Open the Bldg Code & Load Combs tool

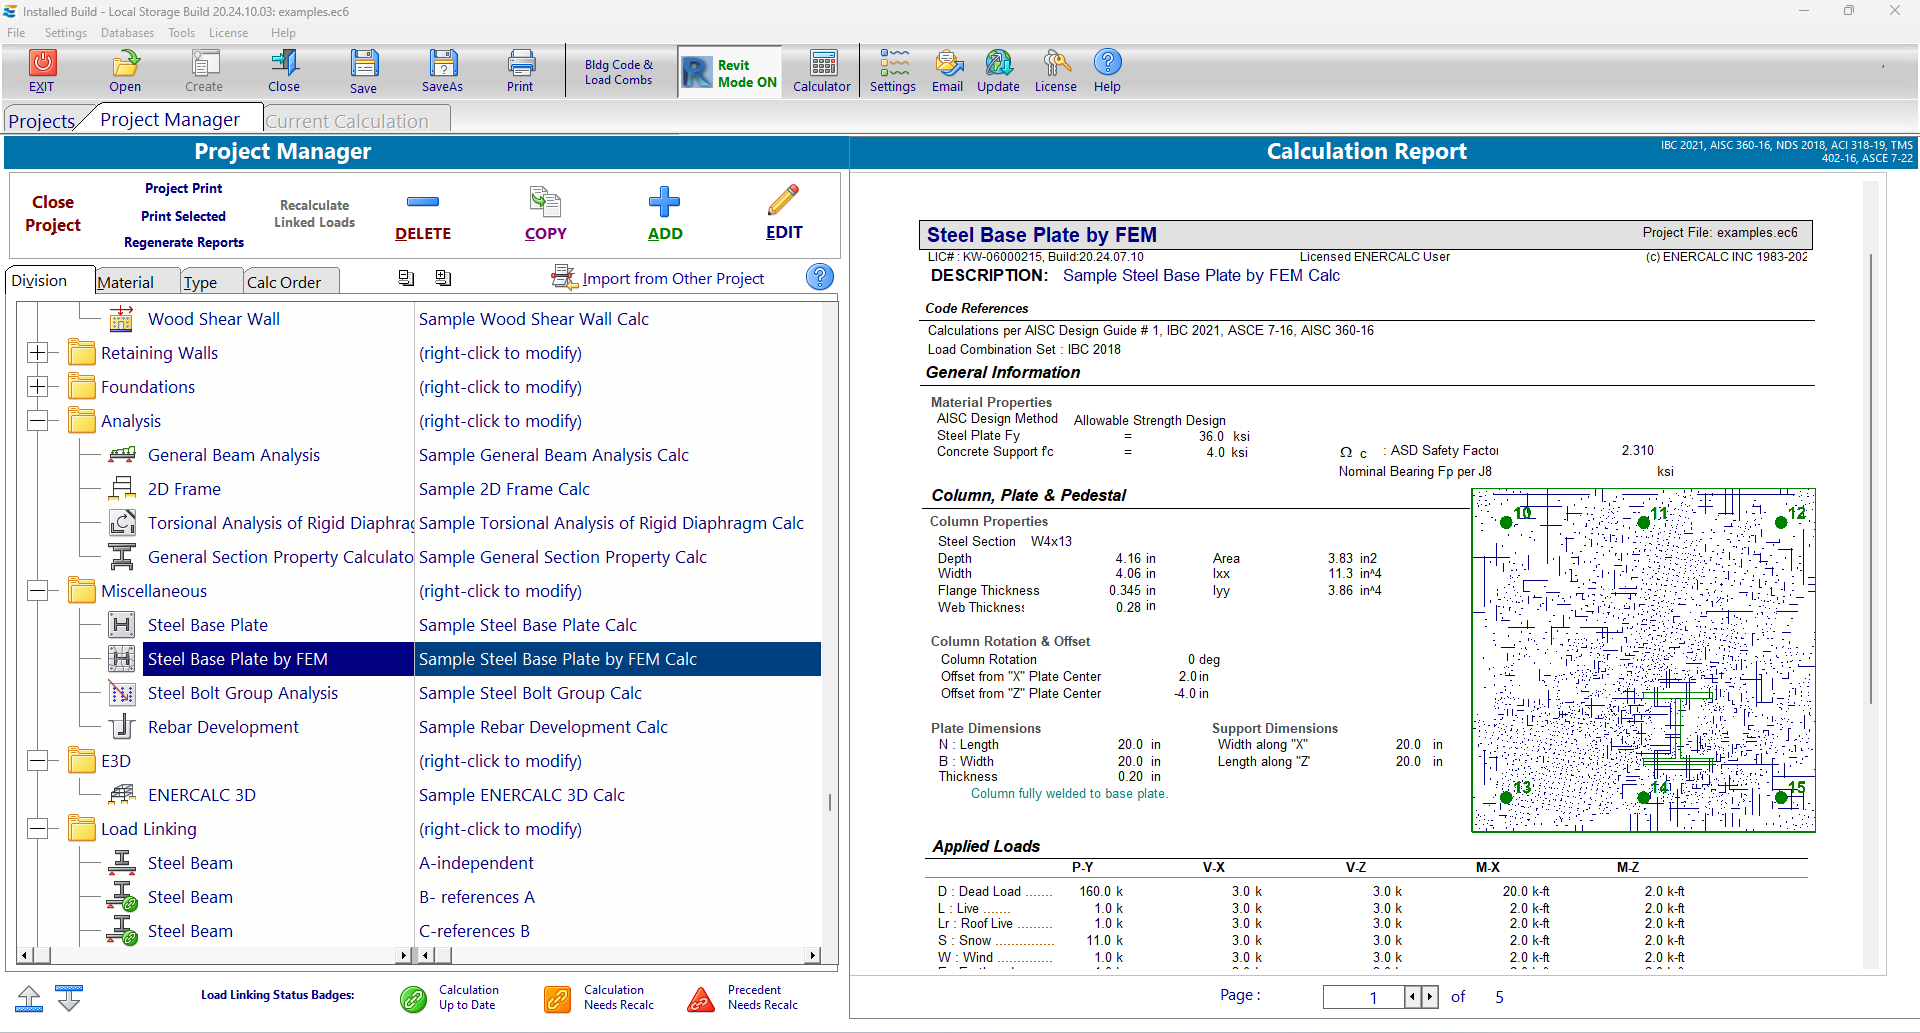click(x=618, y=72)
